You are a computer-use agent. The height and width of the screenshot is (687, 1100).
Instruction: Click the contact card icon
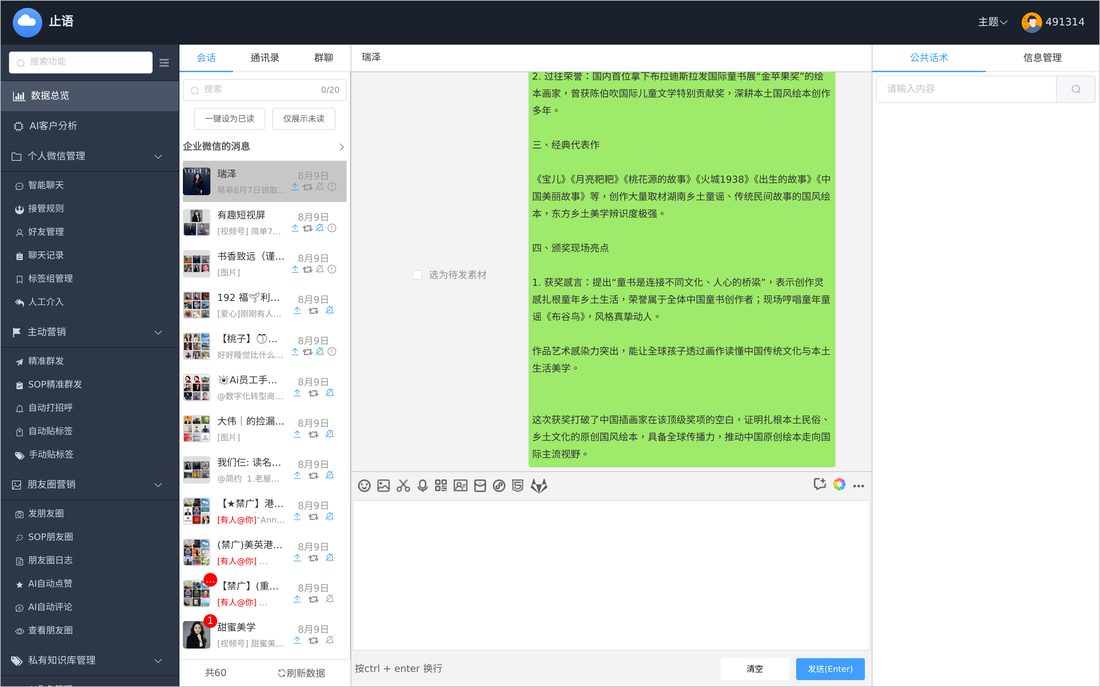tap(460, 486)
